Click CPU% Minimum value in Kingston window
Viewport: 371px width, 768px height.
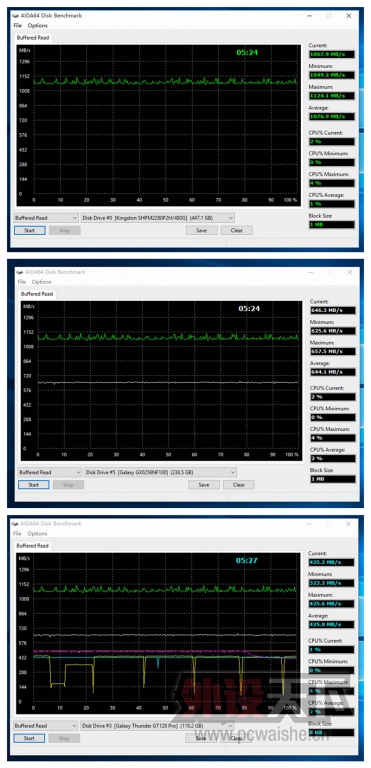(331, 162)
